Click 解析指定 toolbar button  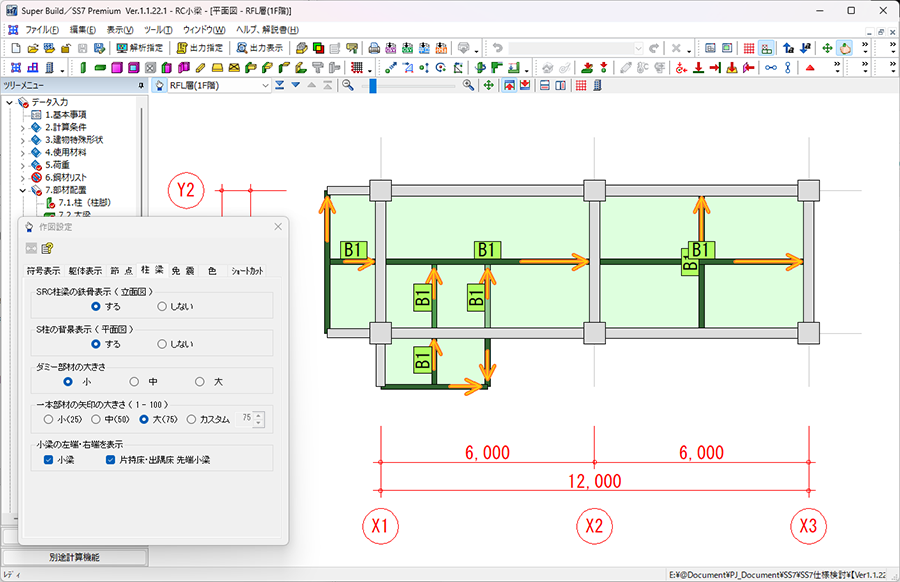coord(140,48)
